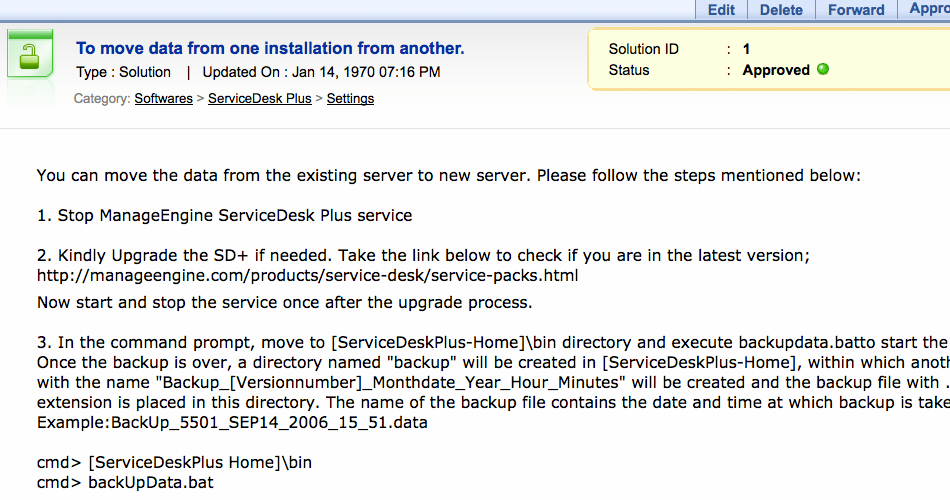This screenshot has width=950, height=500.
Task: Open the ServiceDesk Plus breadcrumb link
Action: 259,99
